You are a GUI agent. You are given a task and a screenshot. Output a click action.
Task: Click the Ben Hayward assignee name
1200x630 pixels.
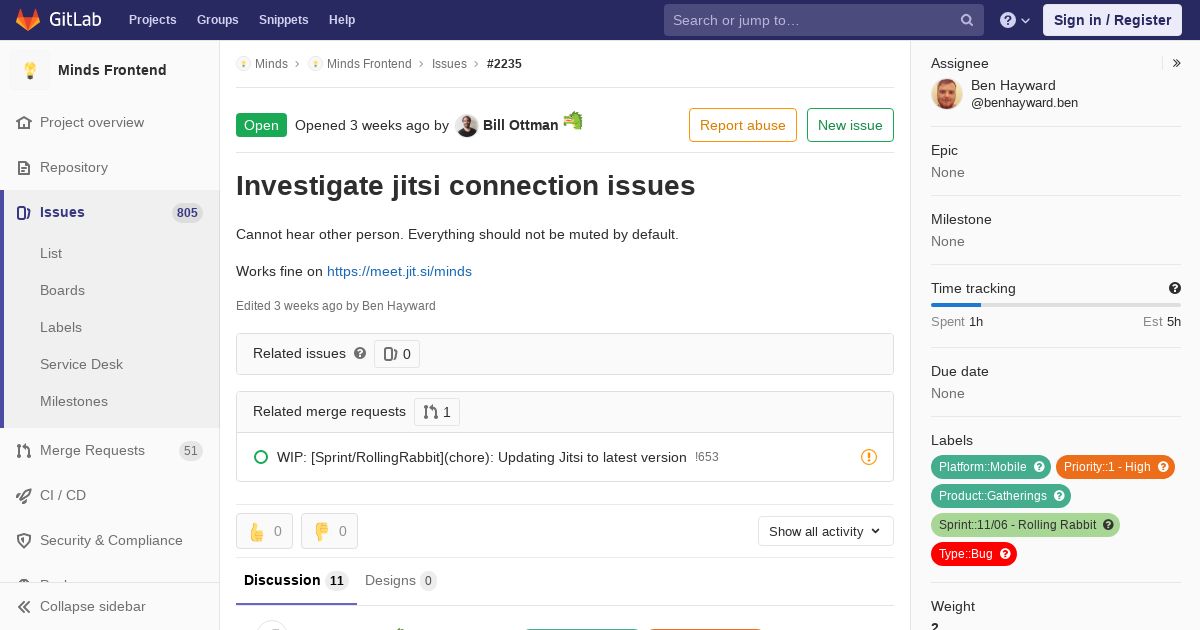tap(1013, 86)
